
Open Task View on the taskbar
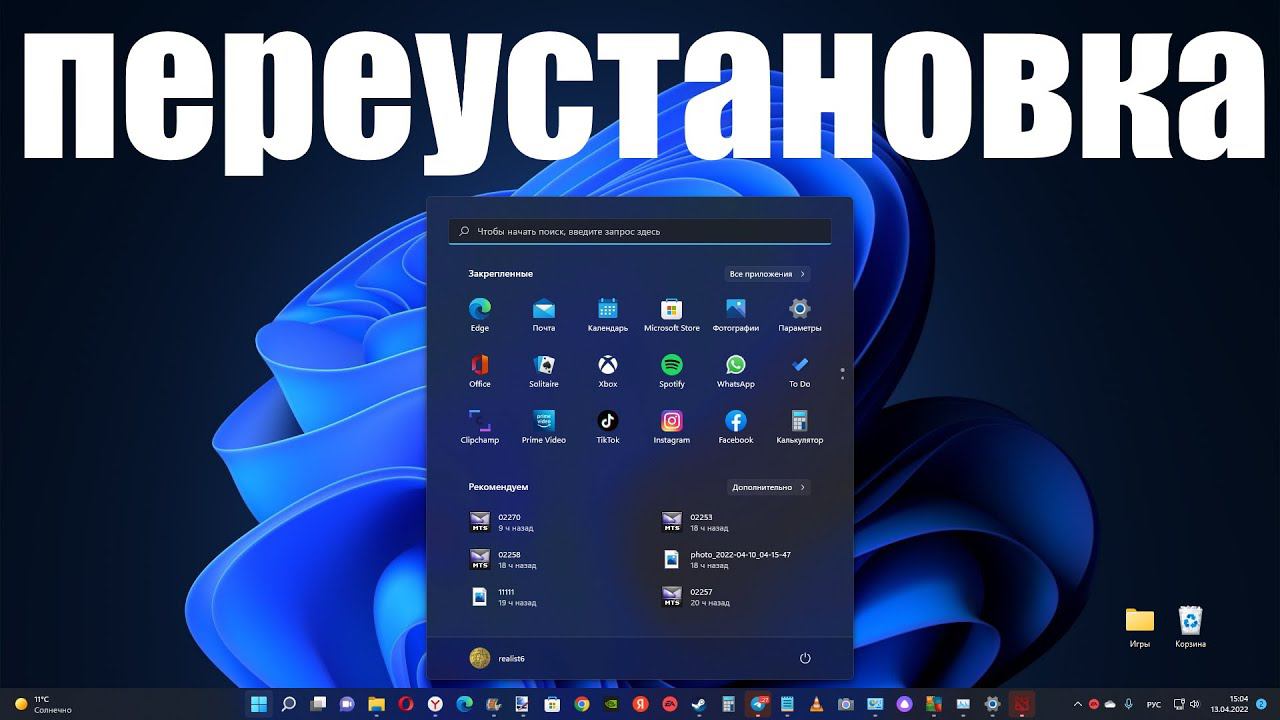[x=318, y=704]
